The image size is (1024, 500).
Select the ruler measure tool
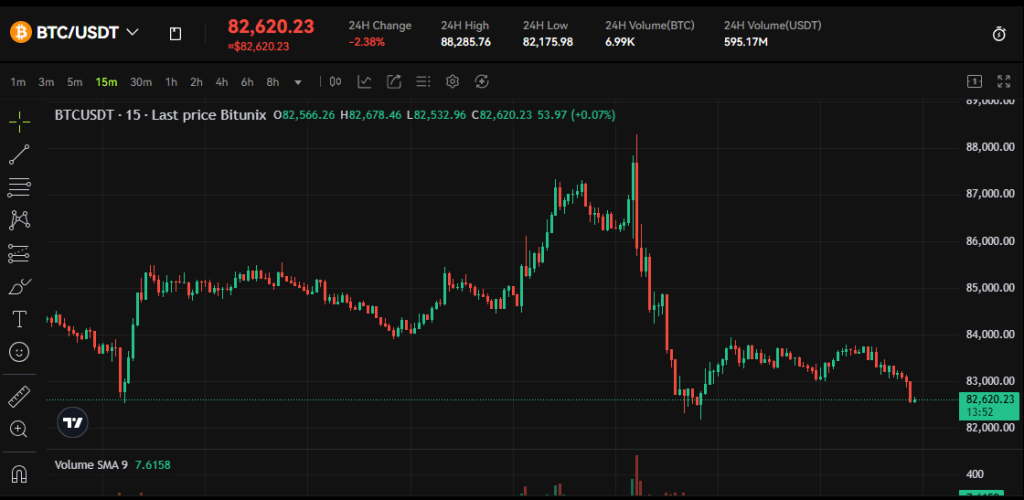click(x=20, y=396)
